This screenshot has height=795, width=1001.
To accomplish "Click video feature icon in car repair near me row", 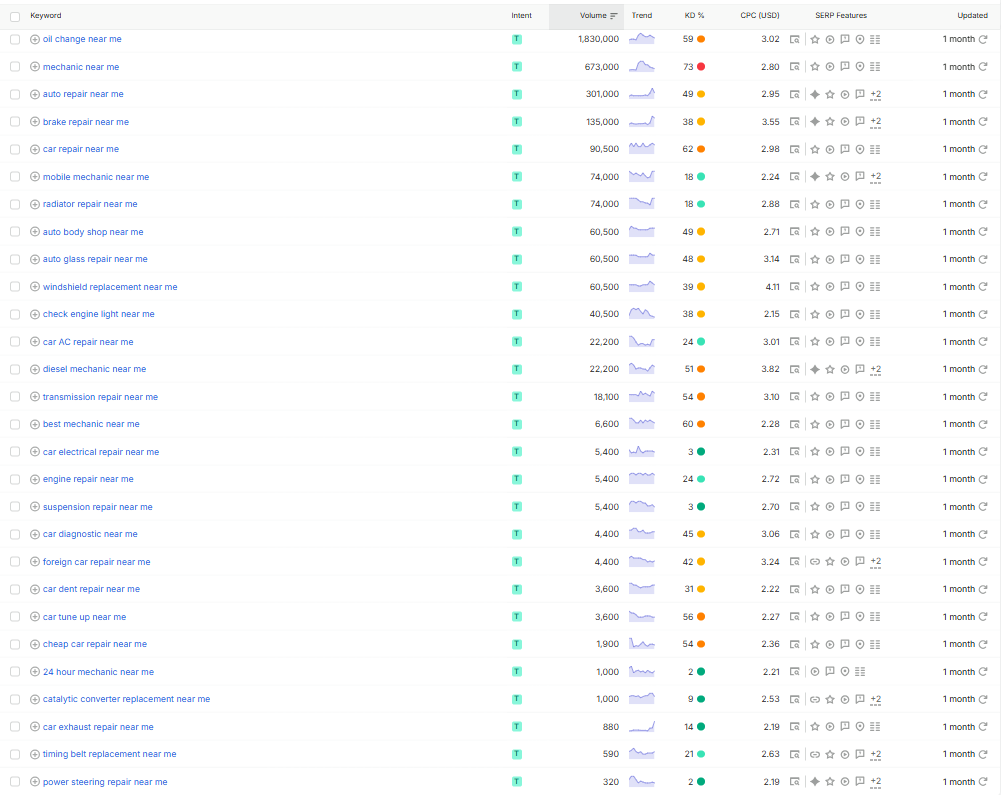I will click(x=830, y=149).
